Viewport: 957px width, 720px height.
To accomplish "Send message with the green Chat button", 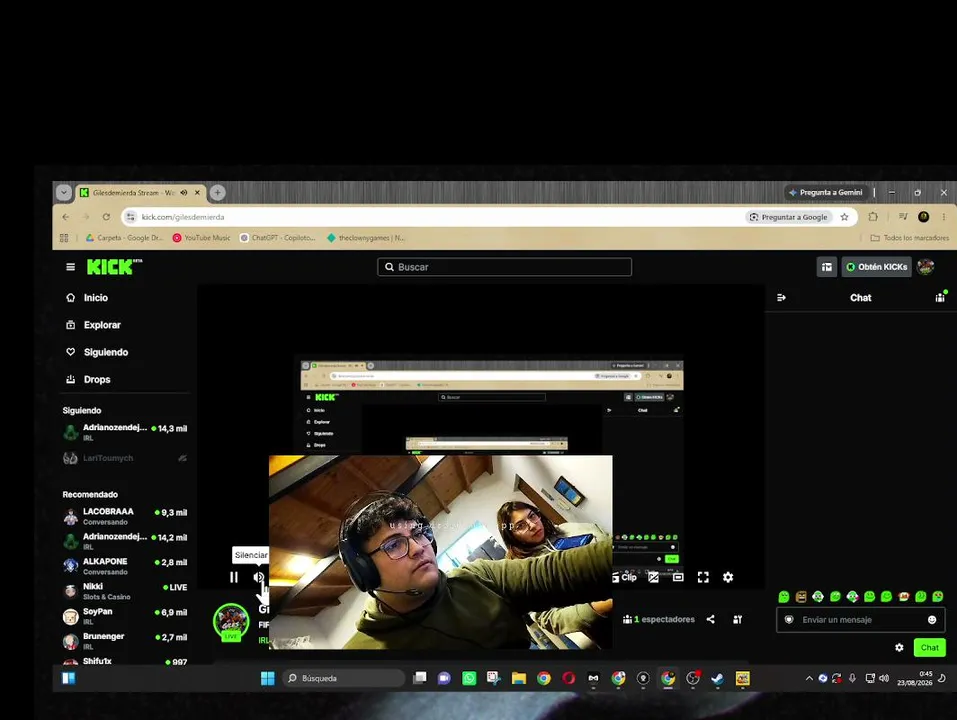I will [930, 647].
